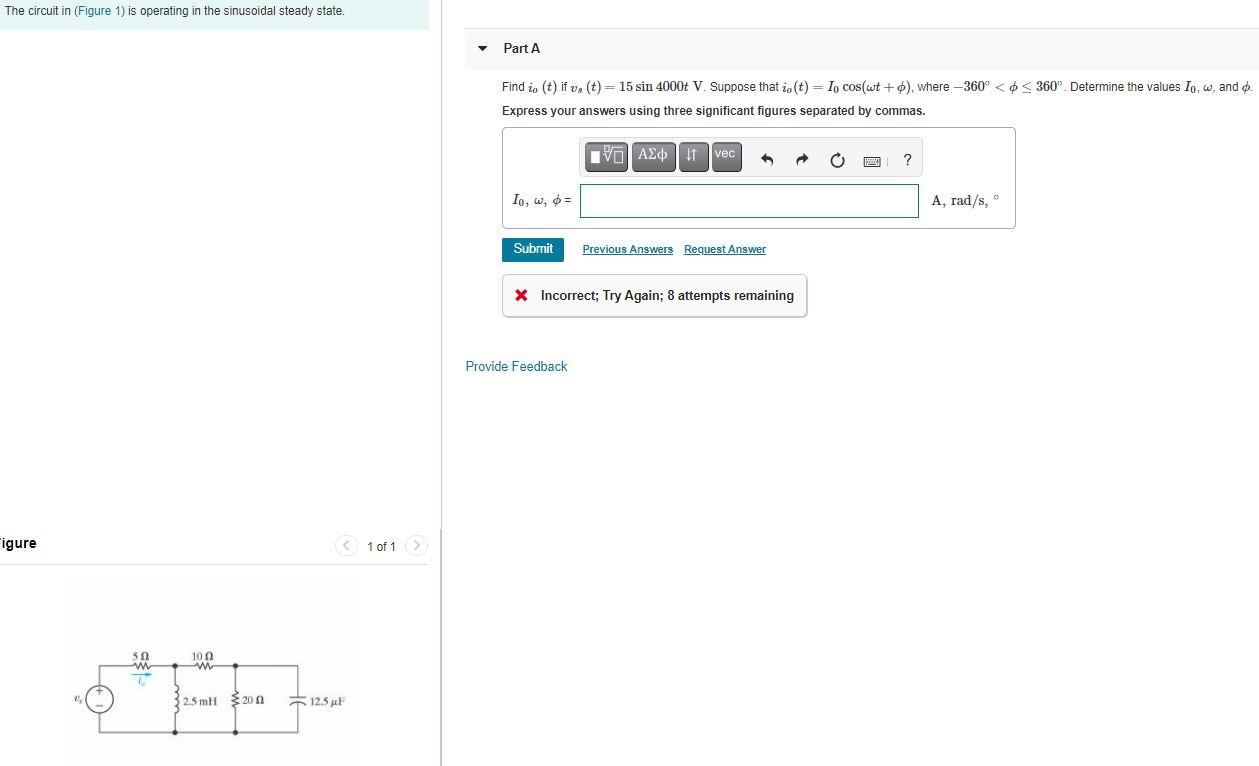This screenshot has width=1259, height=766.
Task: Select the Greek symbols ΑΣφ icon
Action: pyautogui.click(x=653, y=156)
